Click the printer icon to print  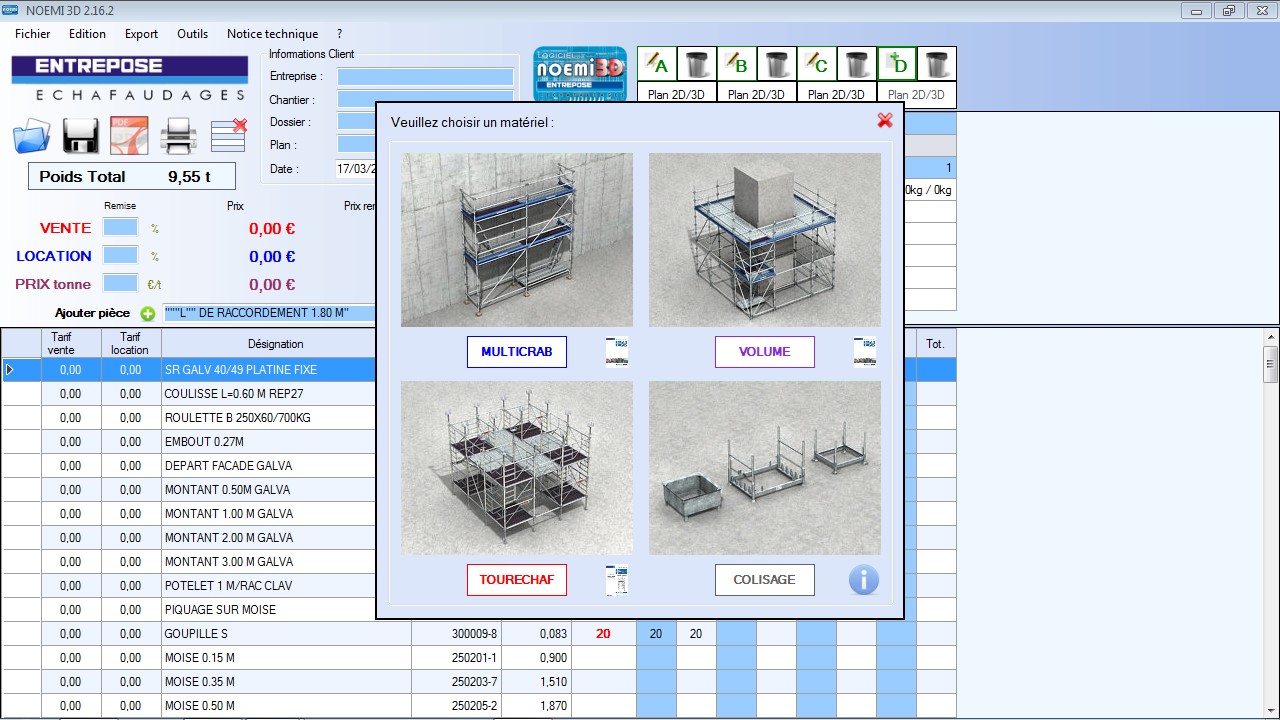[179, 136]
